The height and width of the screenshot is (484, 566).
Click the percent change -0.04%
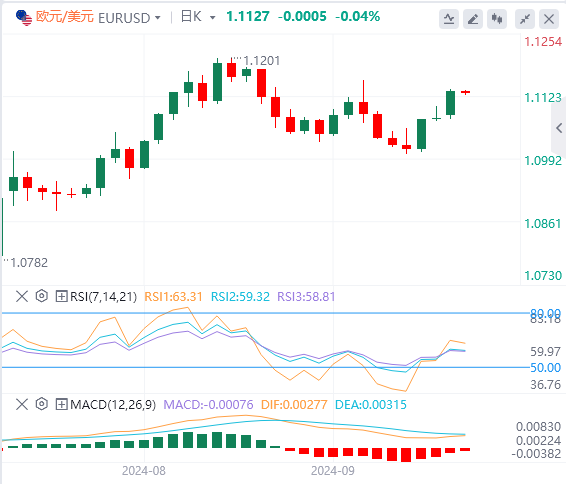pyautogui.click(x=357, y=17)
